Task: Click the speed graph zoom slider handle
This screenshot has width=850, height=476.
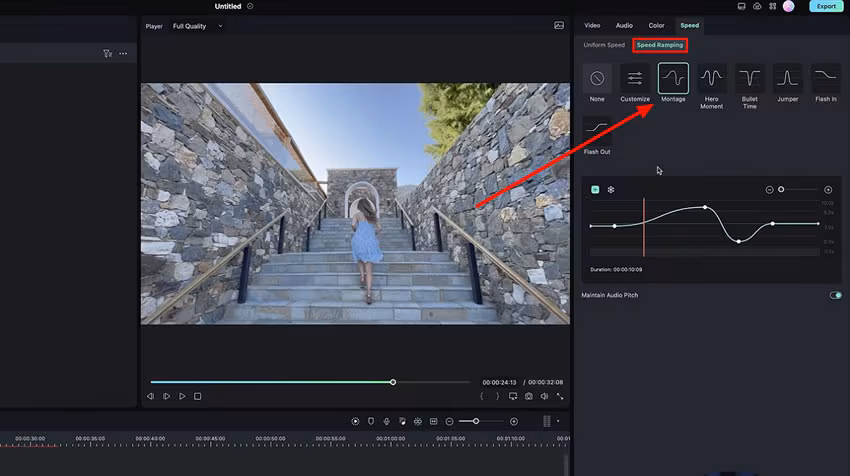Action: [781, 189]
